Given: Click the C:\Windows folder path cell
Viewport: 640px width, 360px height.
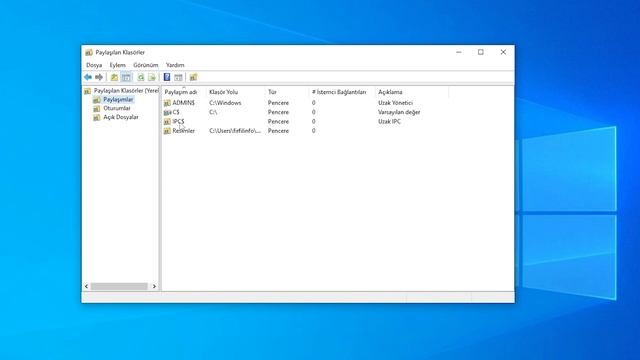Looking at the screenshot, I should click(x=225, y=103).
